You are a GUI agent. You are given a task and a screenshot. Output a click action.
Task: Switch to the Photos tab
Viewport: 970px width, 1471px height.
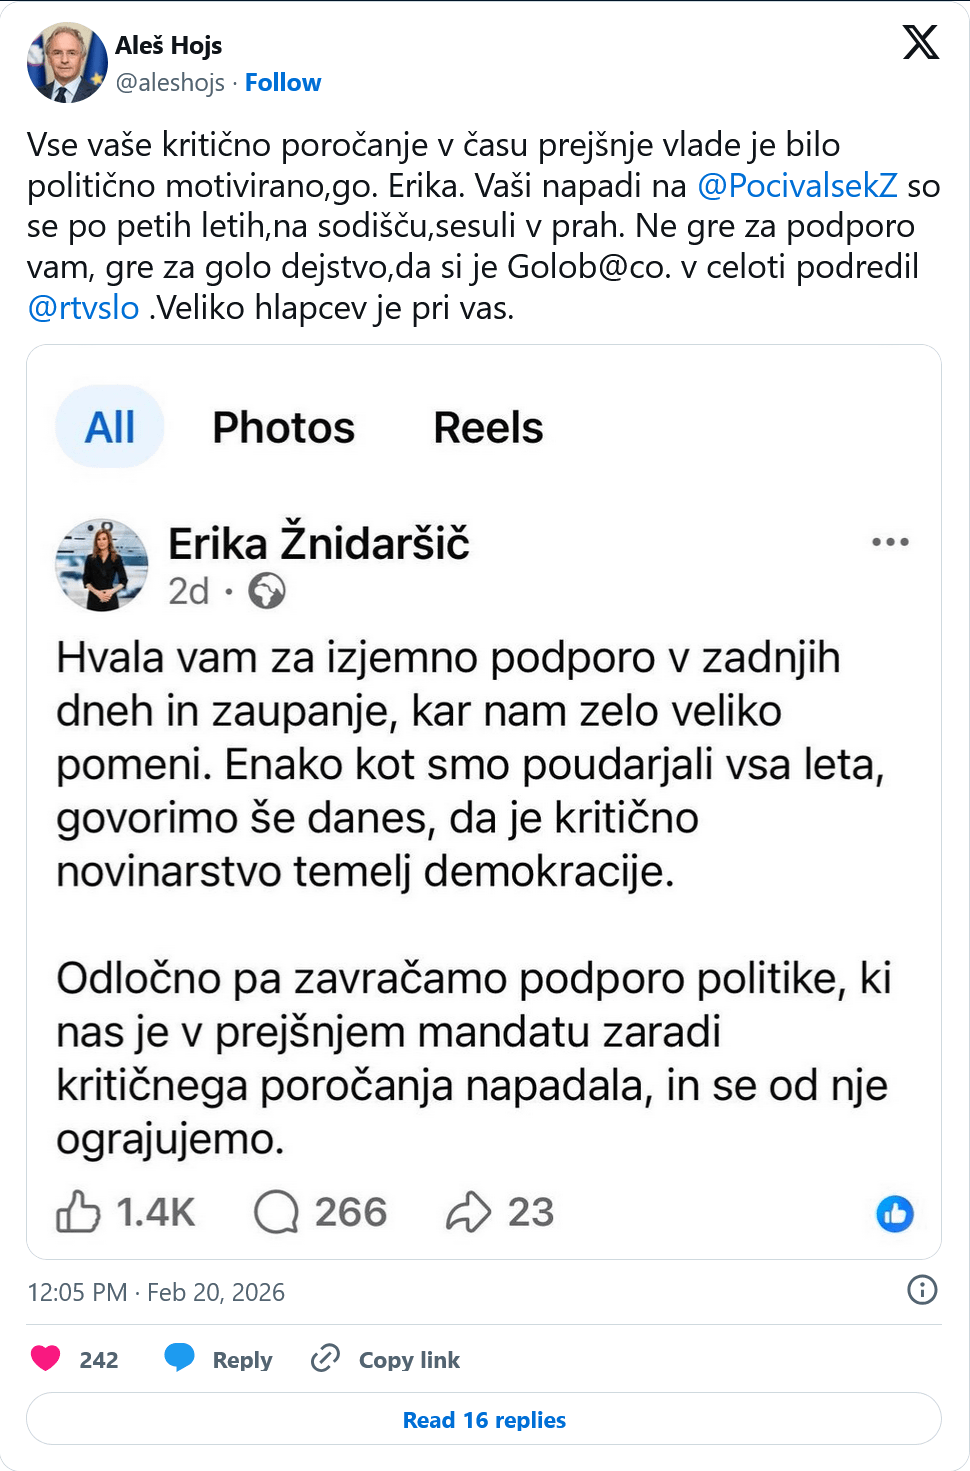click(x=283, y=428)
